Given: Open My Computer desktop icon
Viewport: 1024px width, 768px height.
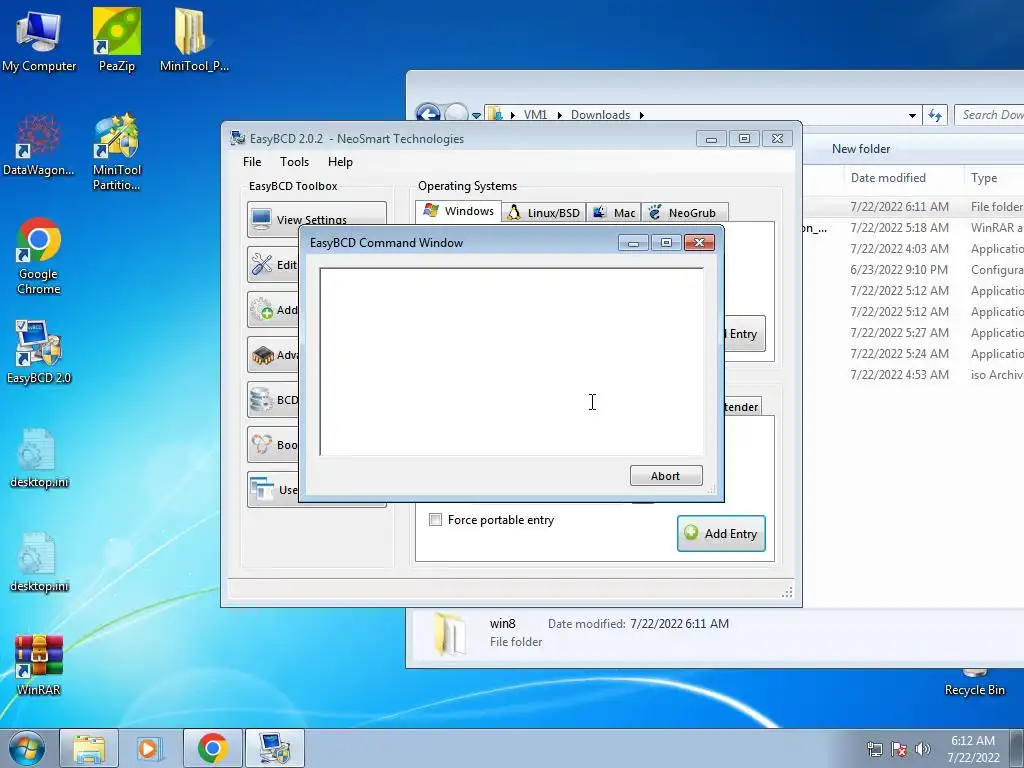Looking at the screenshot, I should point(39,40).
